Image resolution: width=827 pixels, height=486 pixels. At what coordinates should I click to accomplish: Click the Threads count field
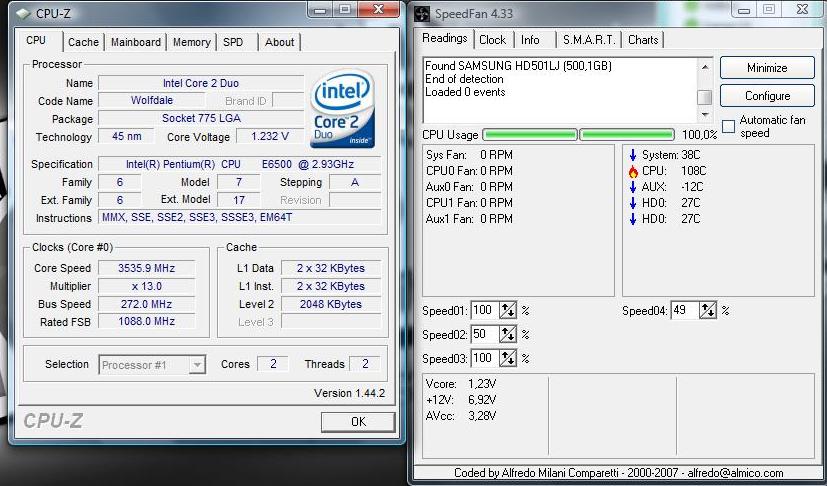365,364
